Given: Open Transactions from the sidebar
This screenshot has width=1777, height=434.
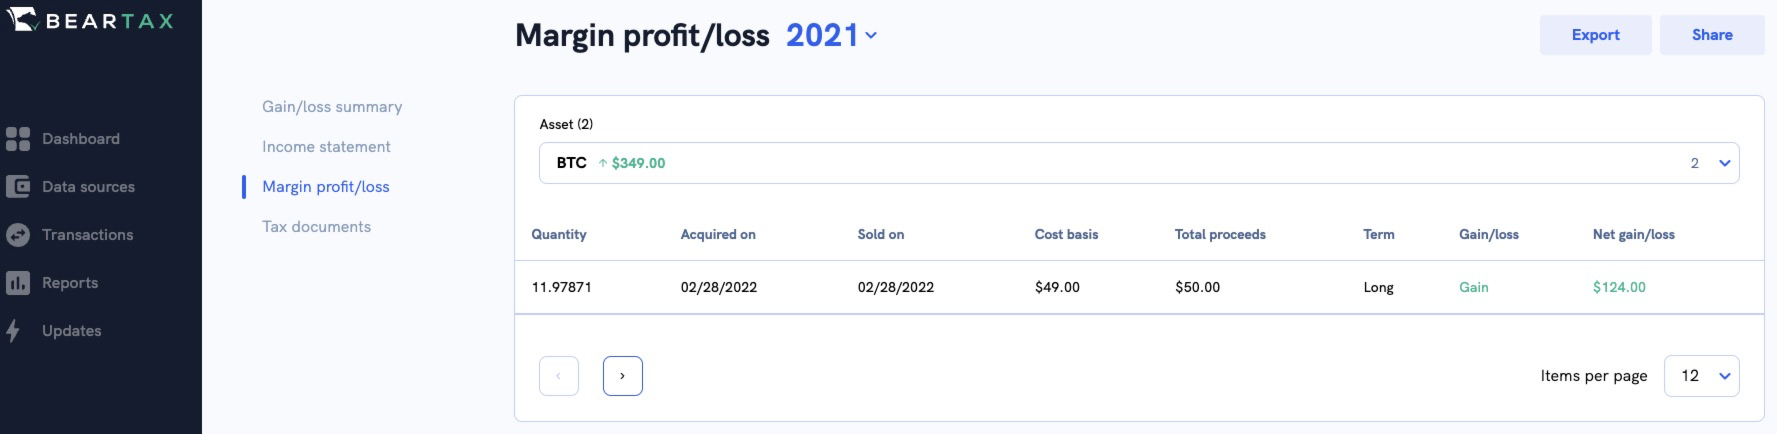Looking at the screenshot, I should coord(87,235).
